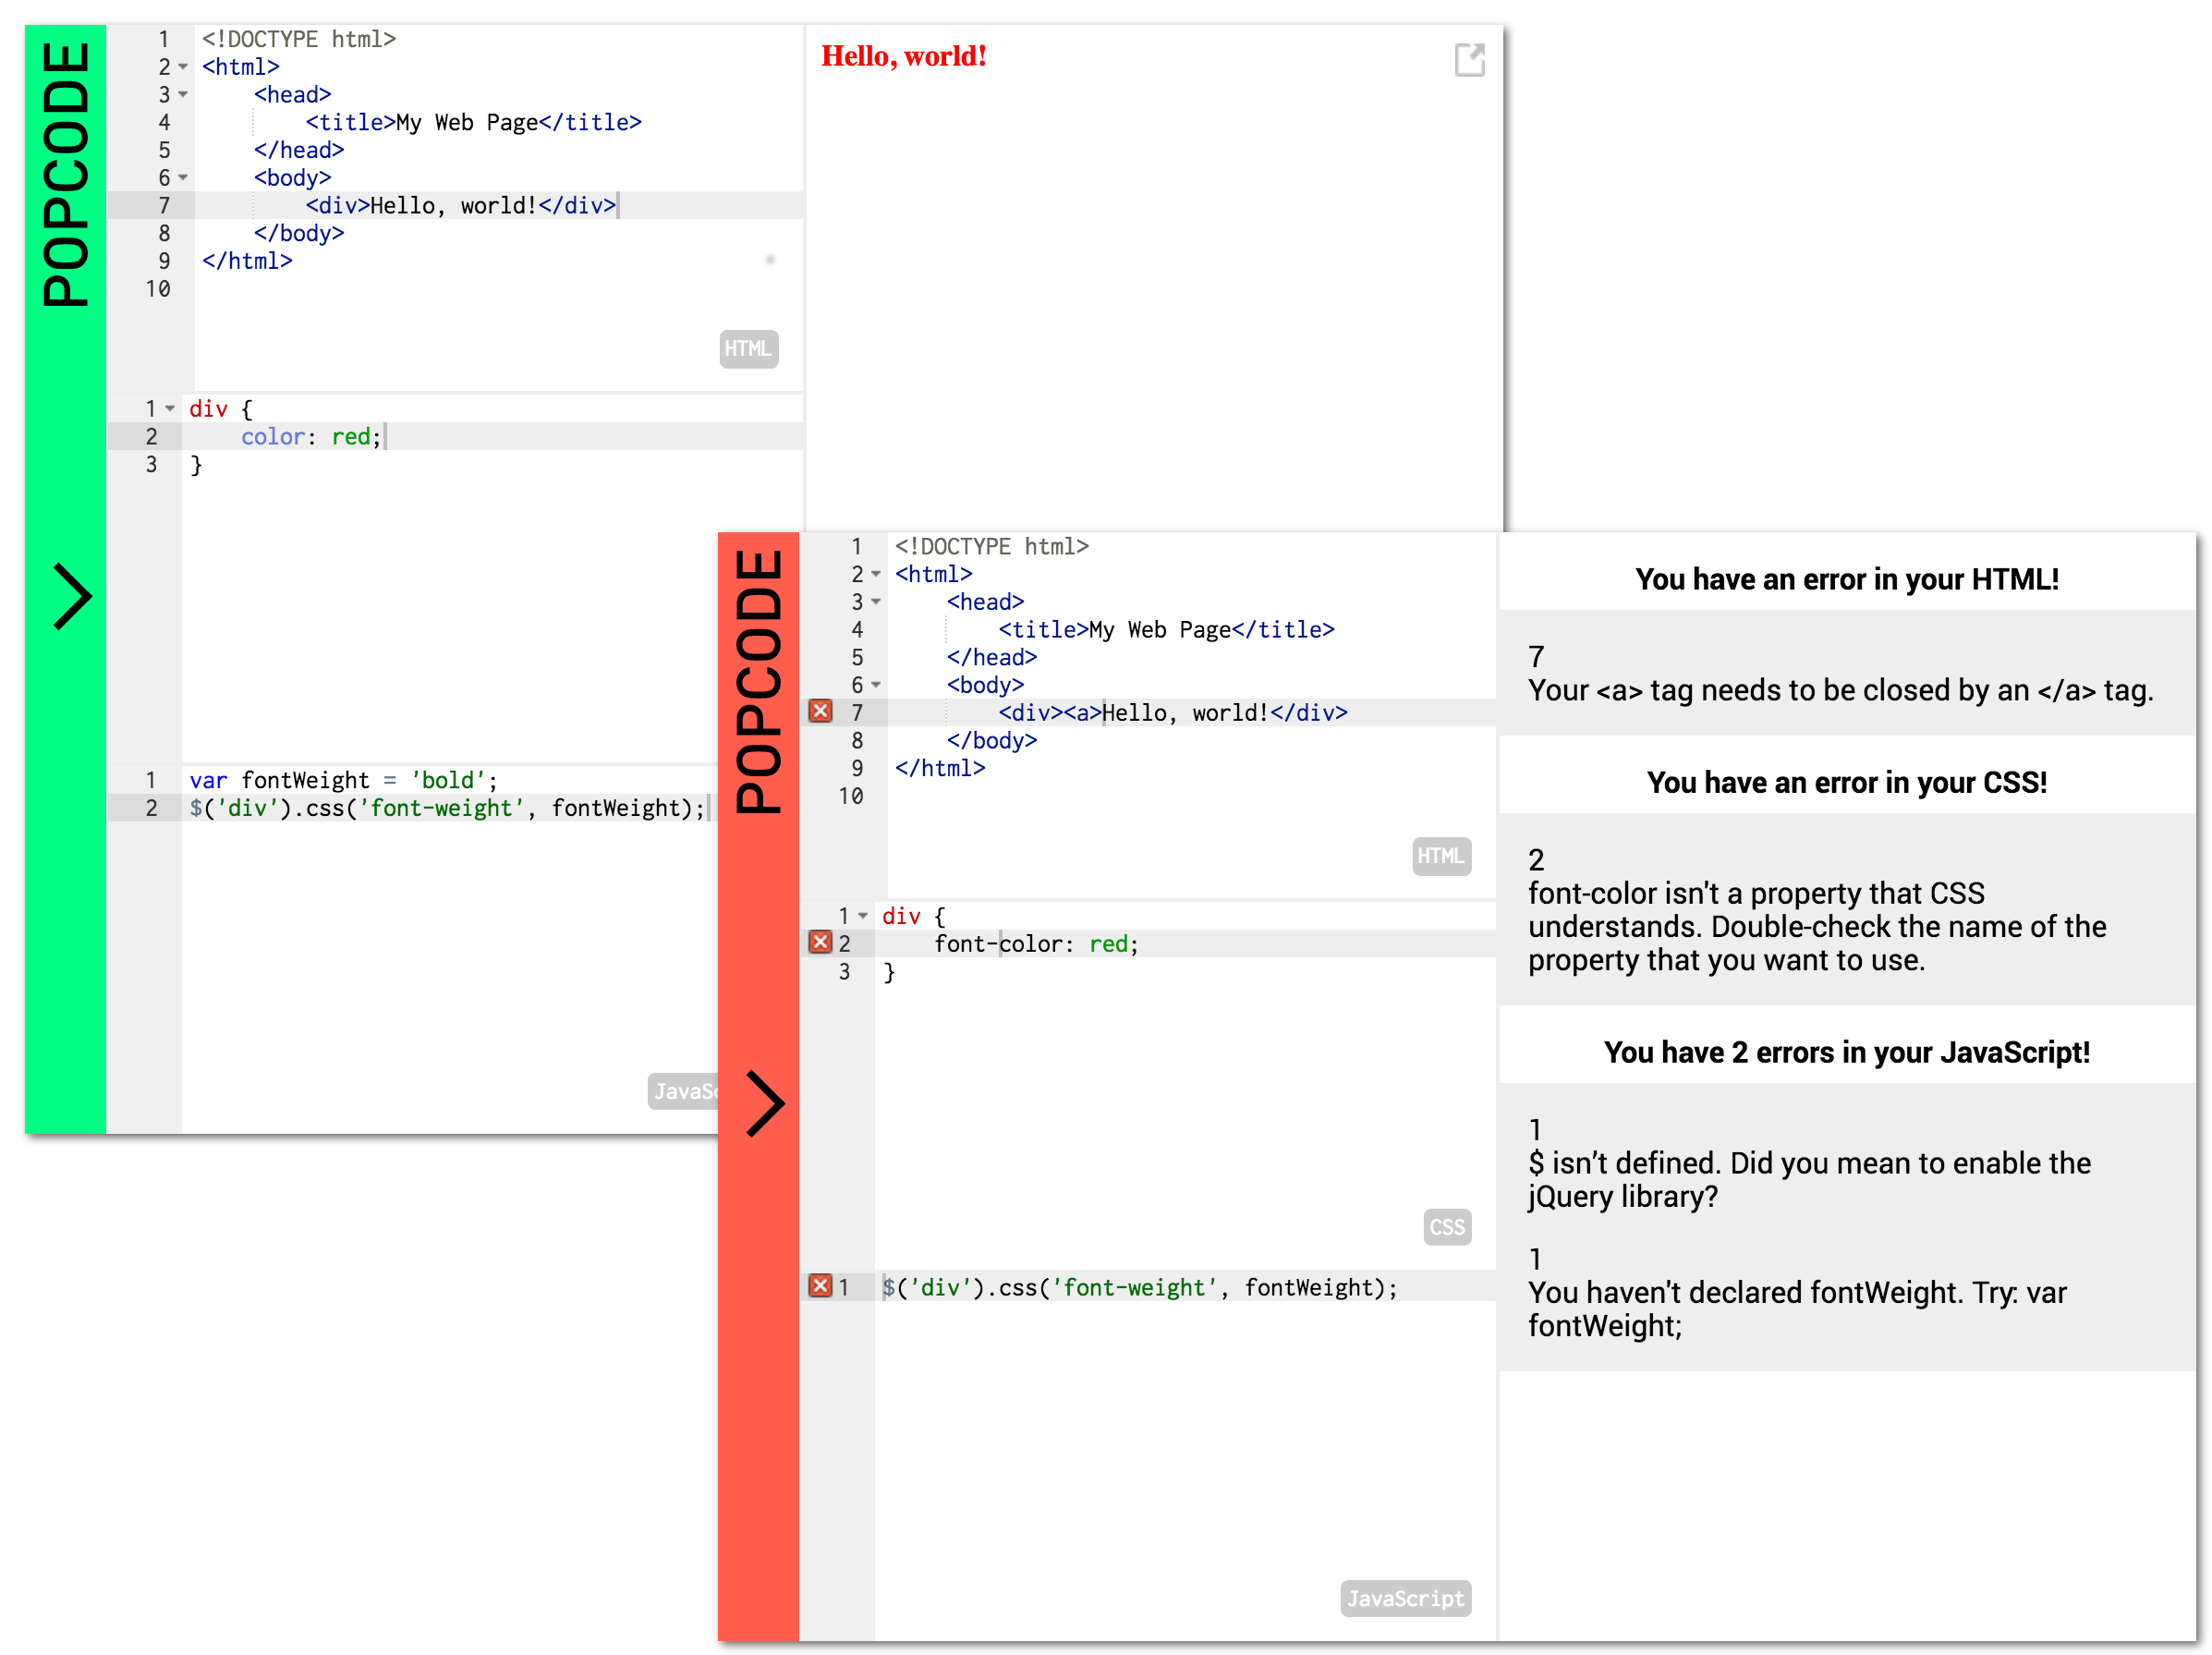Click the JavaScript label in red editor
This screenshot has height=1655, width=2212.
click(1405, 1598)
